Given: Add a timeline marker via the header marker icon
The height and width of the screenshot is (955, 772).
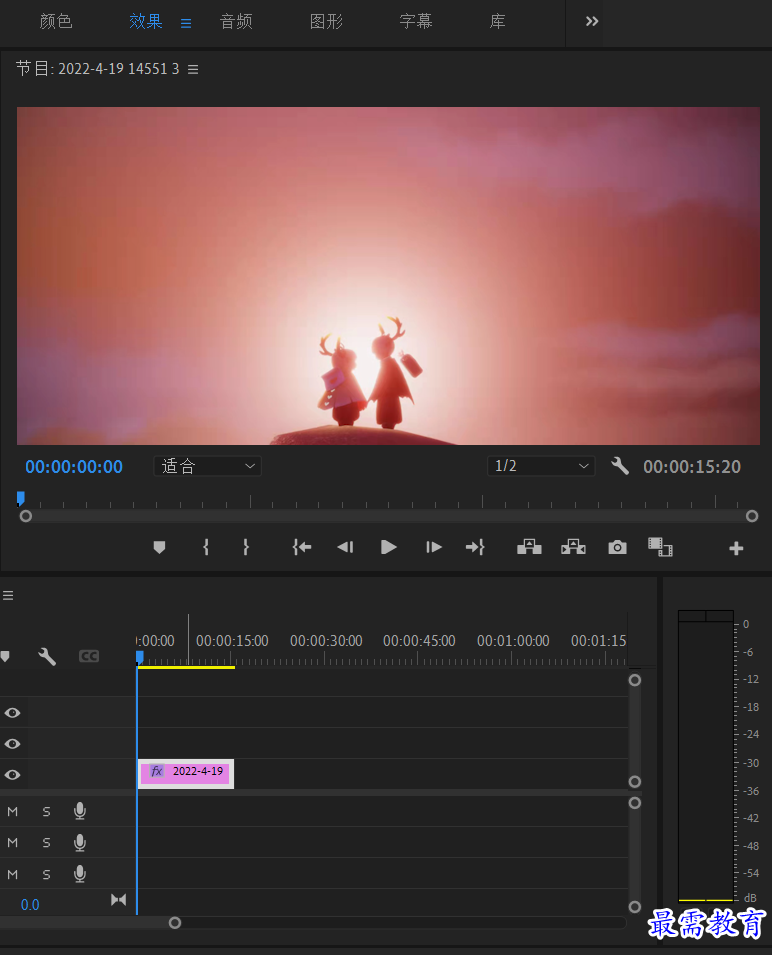Looking at the screenshot, I should (x=5, y=657).
